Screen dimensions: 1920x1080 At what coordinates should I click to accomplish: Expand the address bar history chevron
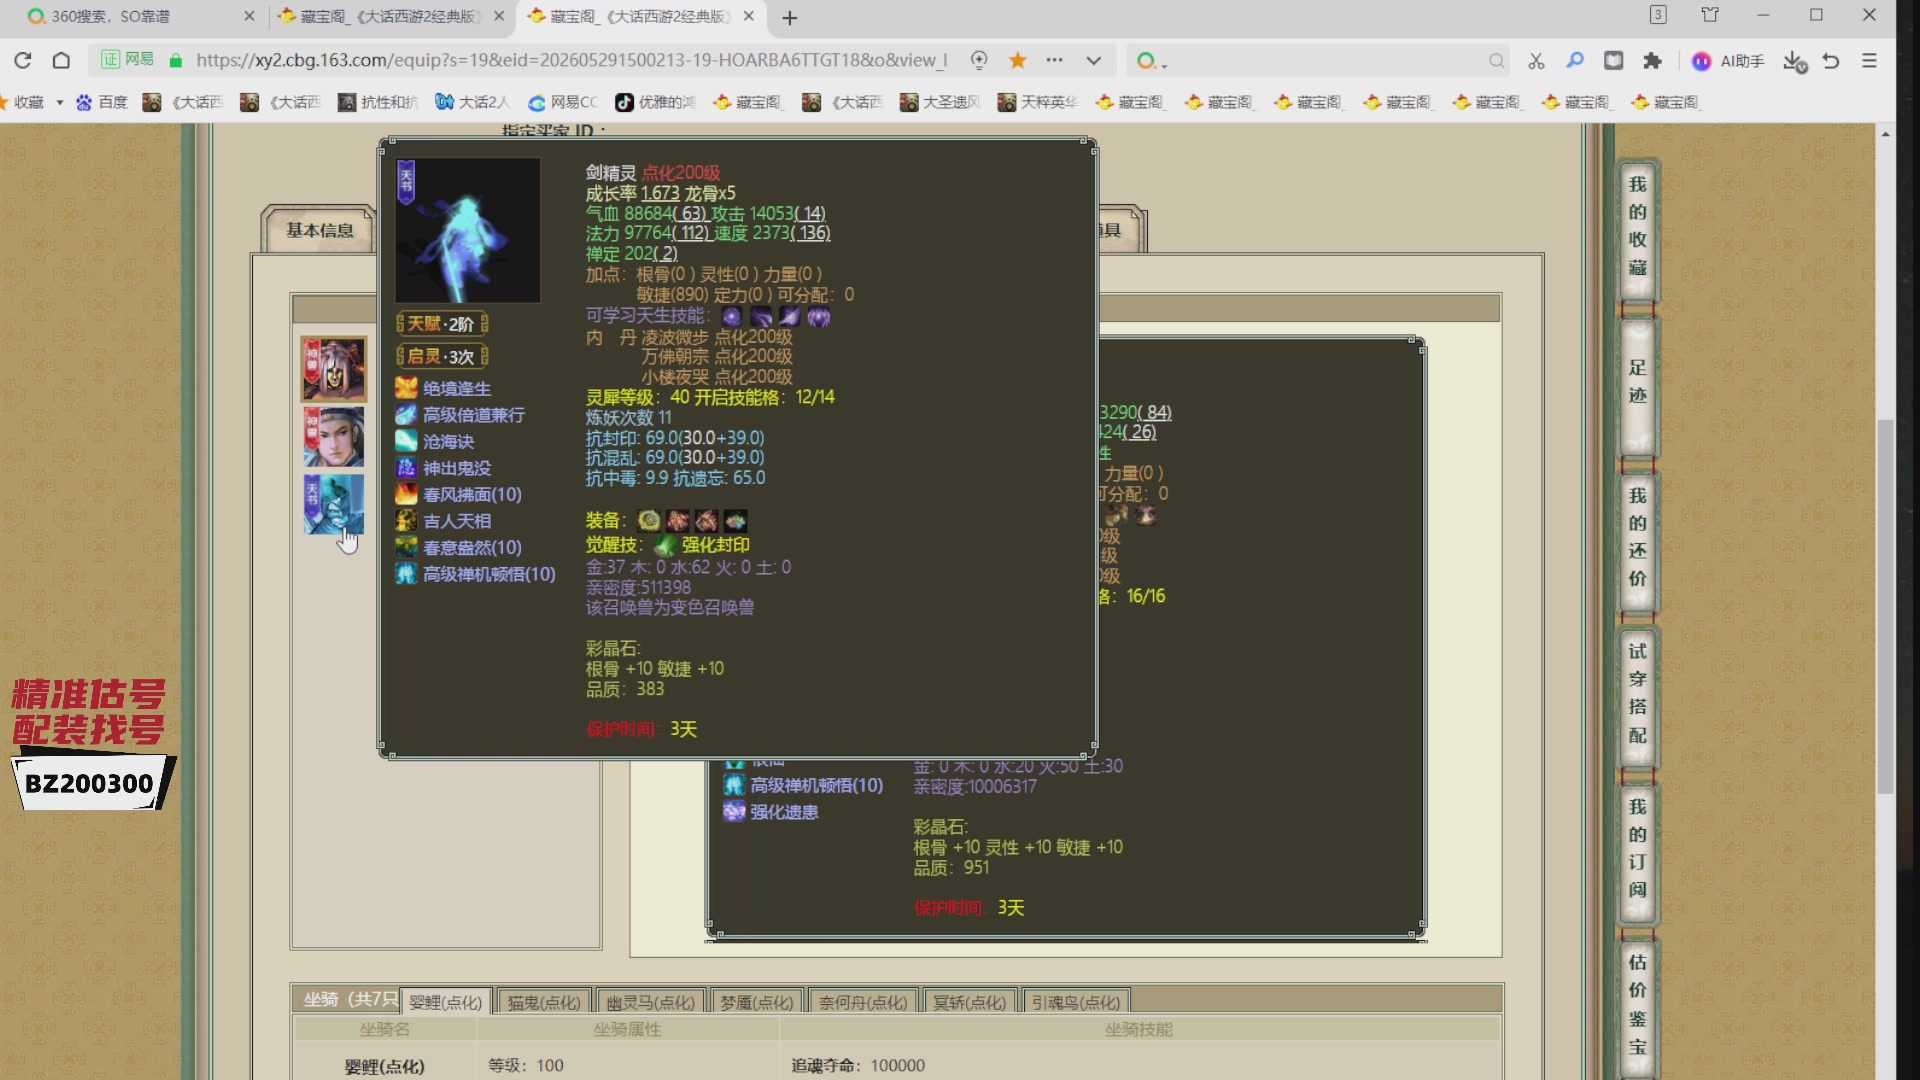click(1094, 61)
